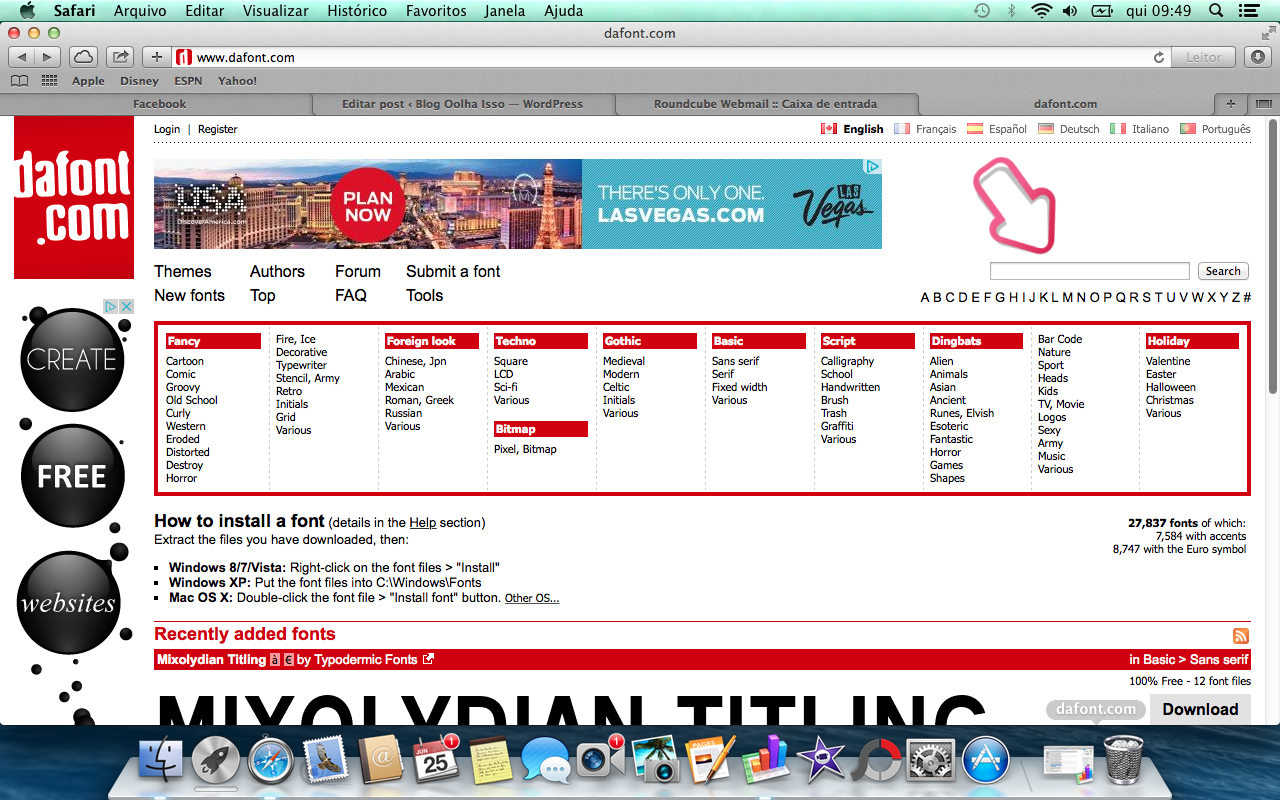Open Launchpad rocket in the Dock
This screenshot has width=1280, height=800.
pyautogui.click(x=216, y=761)
